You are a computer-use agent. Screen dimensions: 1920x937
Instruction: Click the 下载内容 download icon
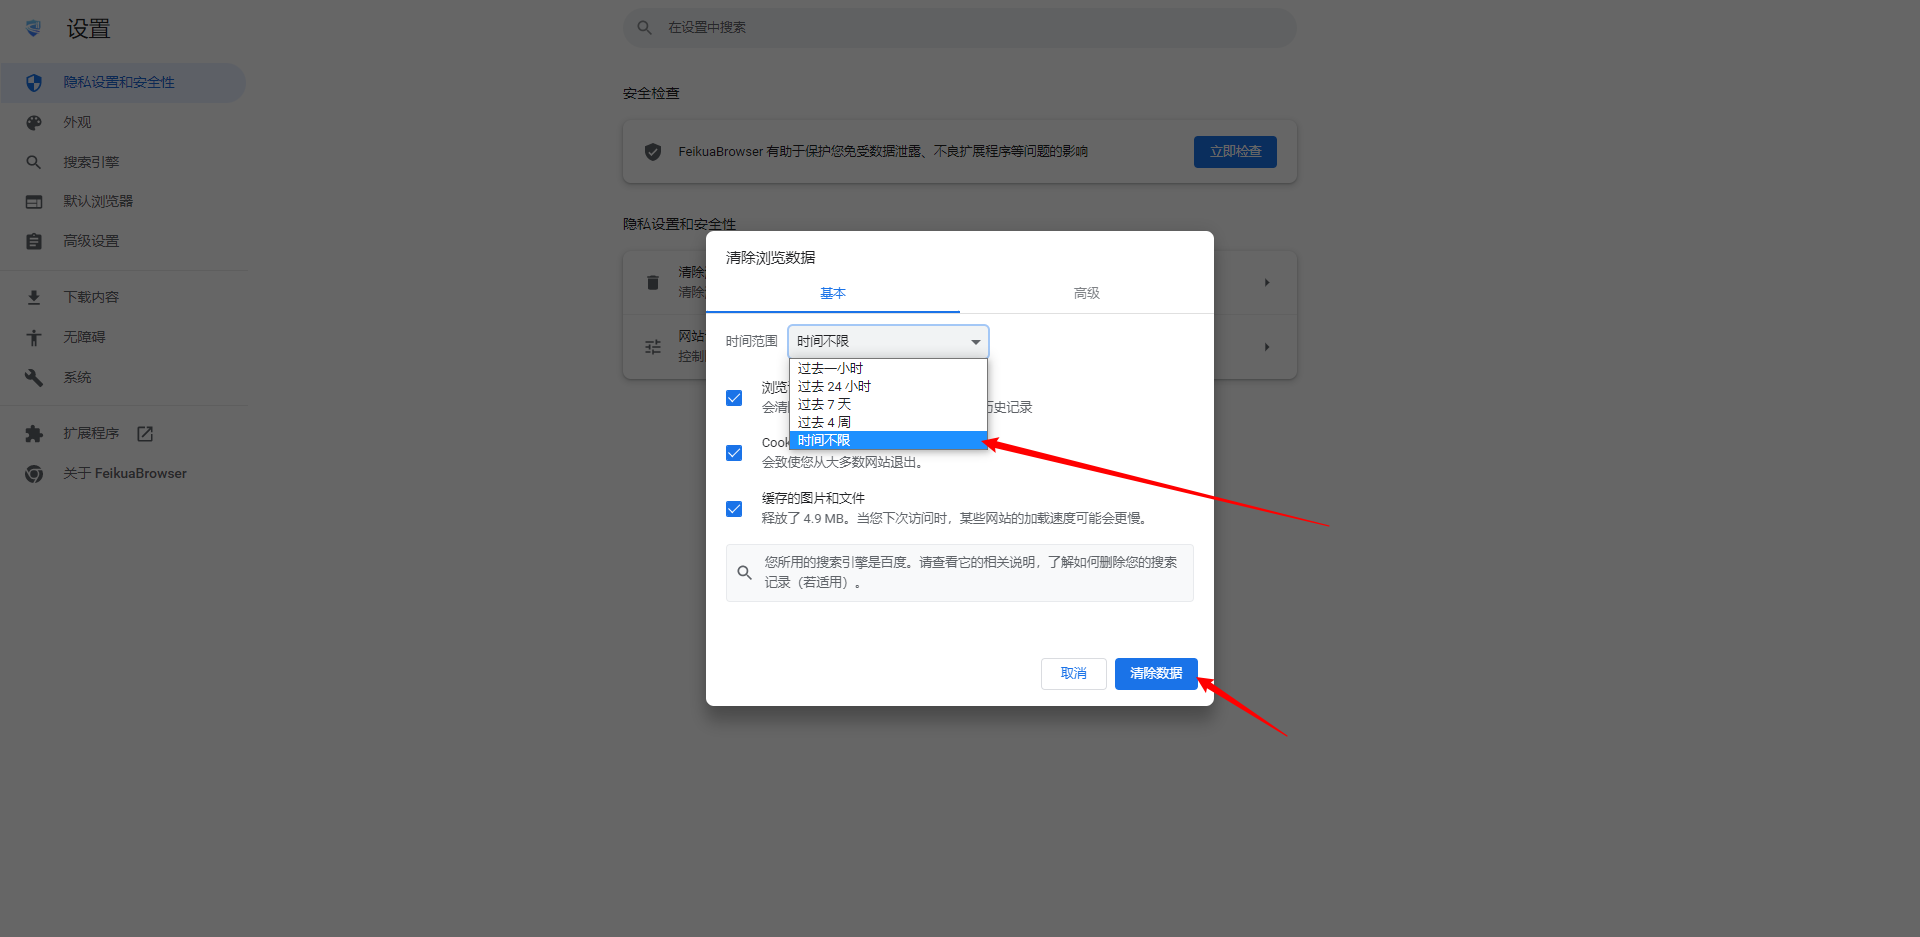(x=34, y=297)
